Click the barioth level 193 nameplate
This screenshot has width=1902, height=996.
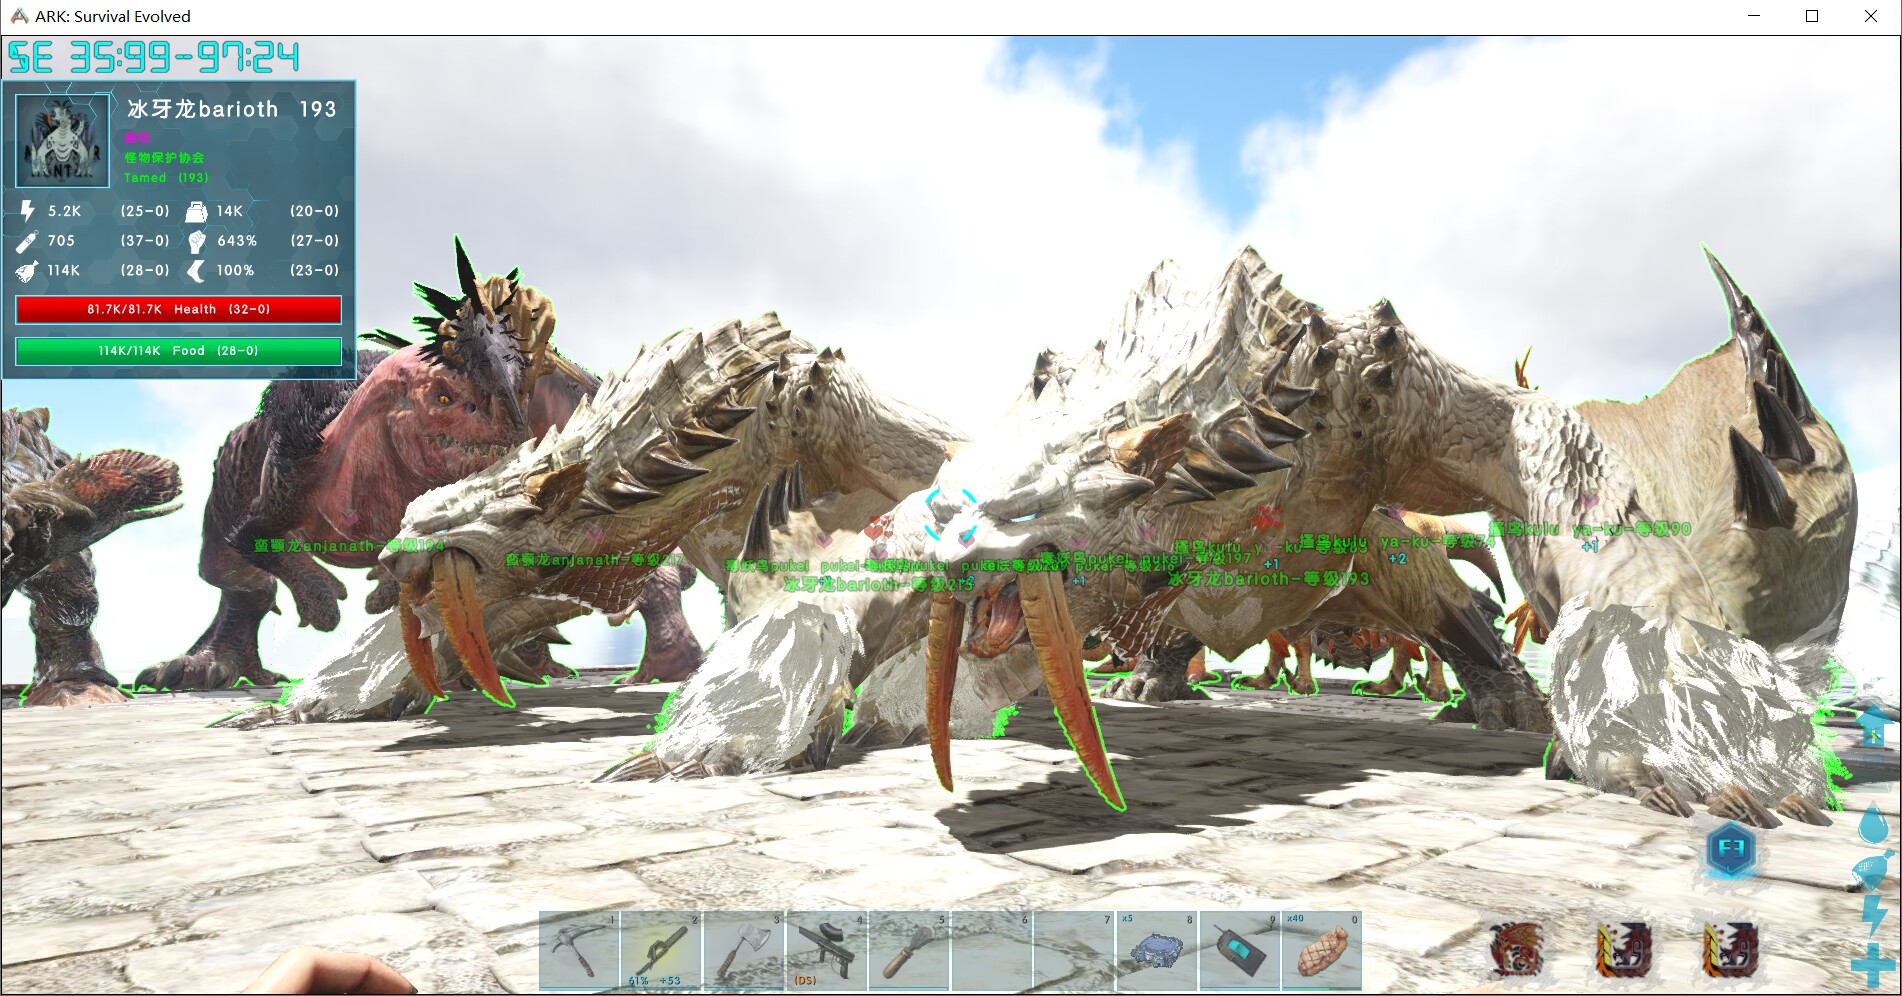pyautogui.click(x=1268, y=578)
